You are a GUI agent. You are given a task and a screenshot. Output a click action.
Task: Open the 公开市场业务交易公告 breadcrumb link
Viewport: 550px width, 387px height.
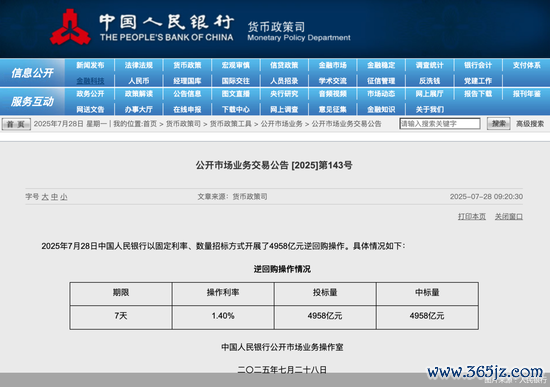tap(346, 124)
